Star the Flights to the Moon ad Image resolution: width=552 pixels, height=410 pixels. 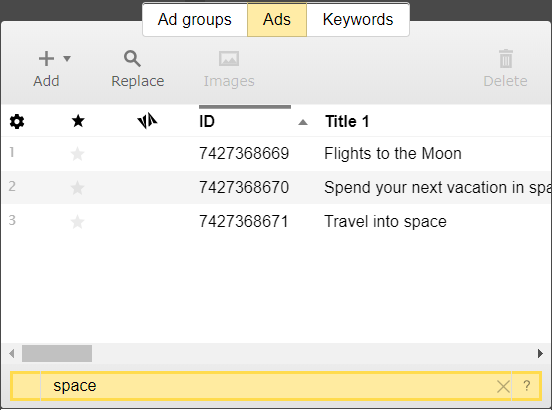[x=77, y=154]
